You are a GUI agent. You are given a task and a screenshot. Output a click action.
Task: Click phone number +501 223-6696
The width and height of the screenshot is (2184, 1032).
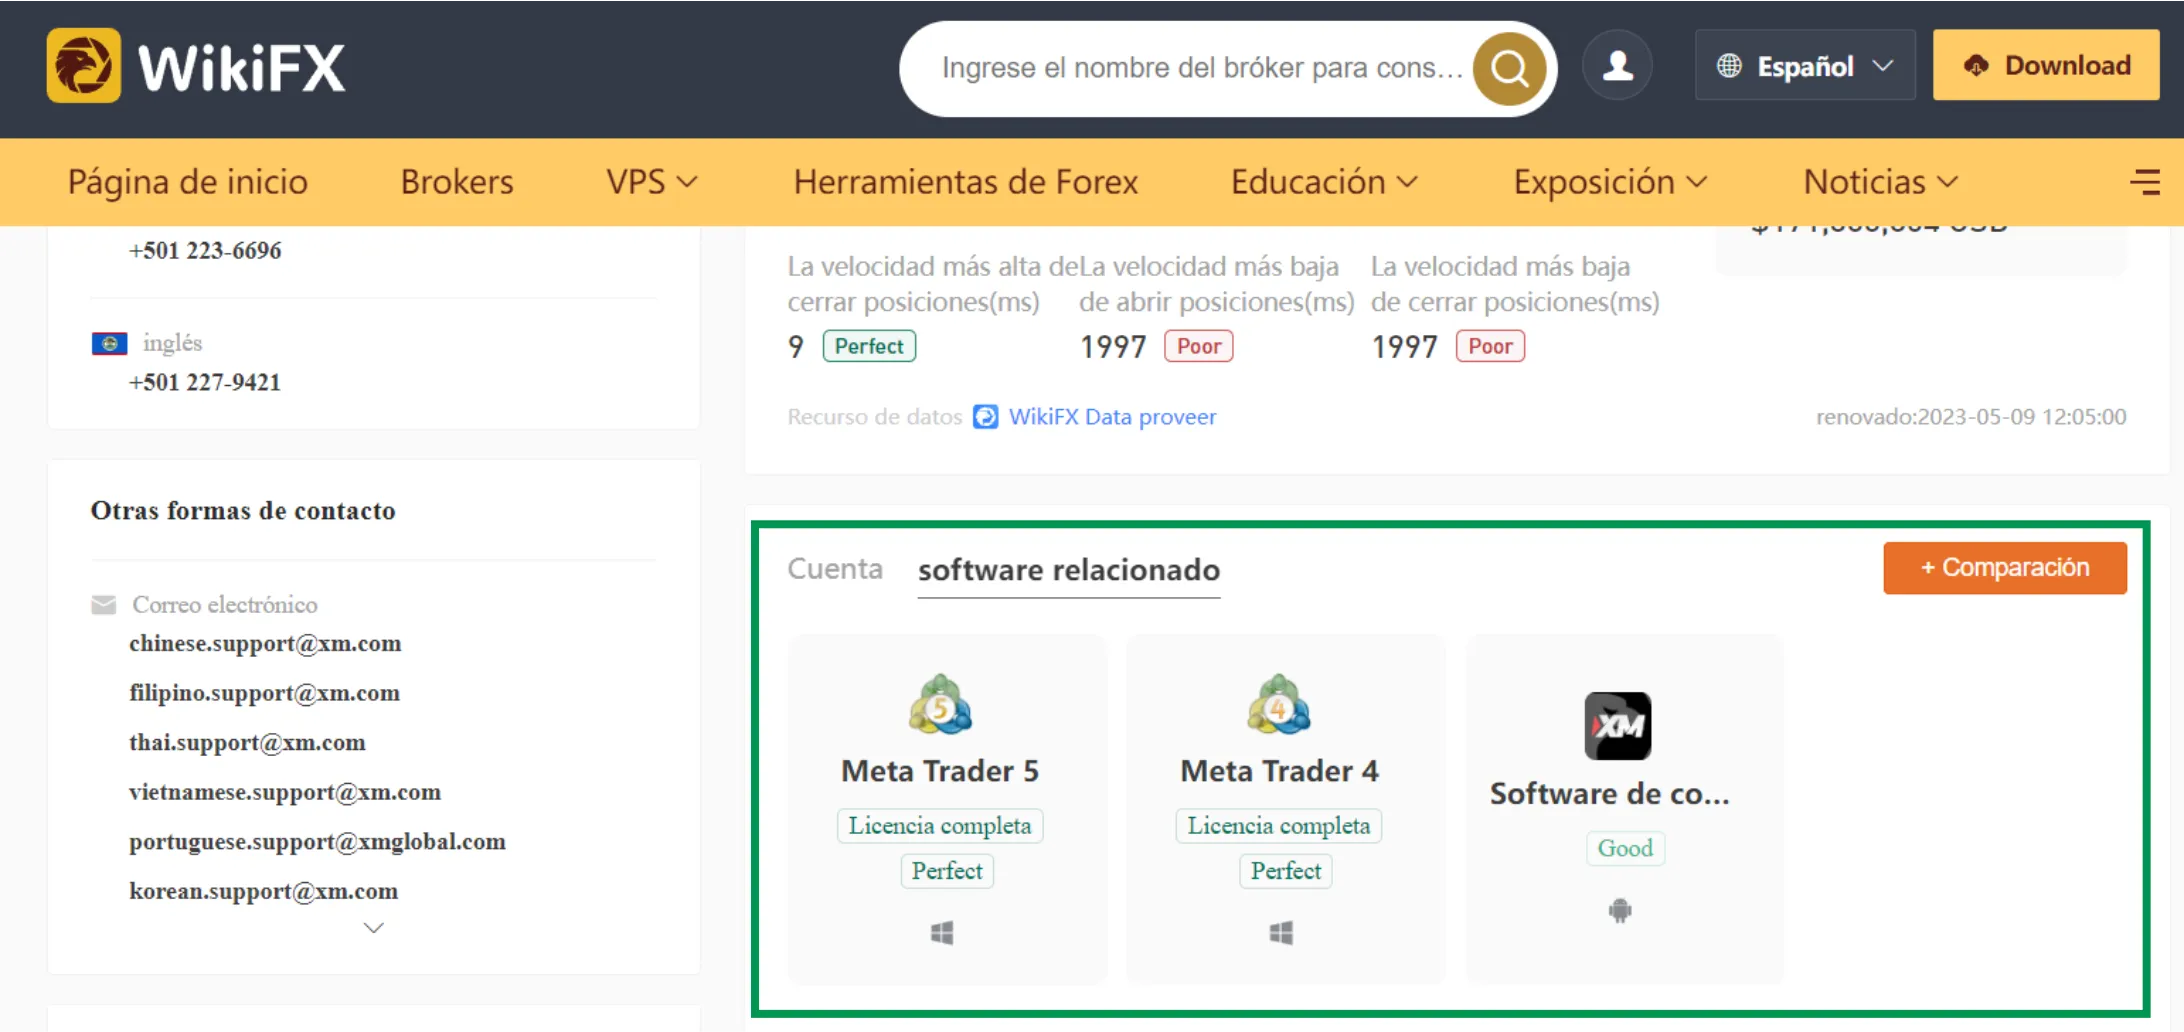[x=205, y=251]
